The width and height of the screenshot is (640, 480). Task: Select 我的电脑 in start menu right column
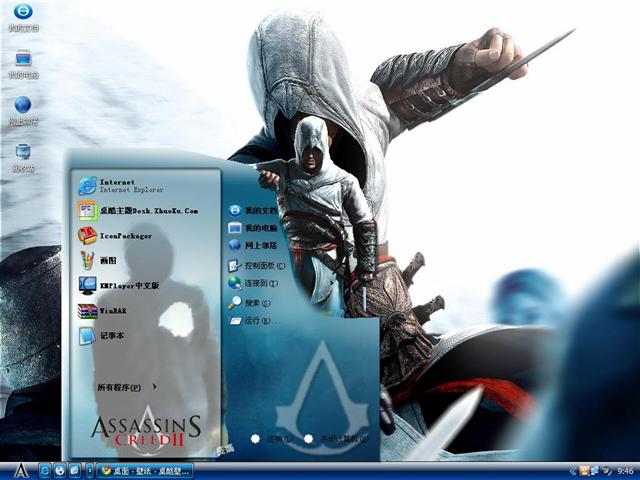252,228
